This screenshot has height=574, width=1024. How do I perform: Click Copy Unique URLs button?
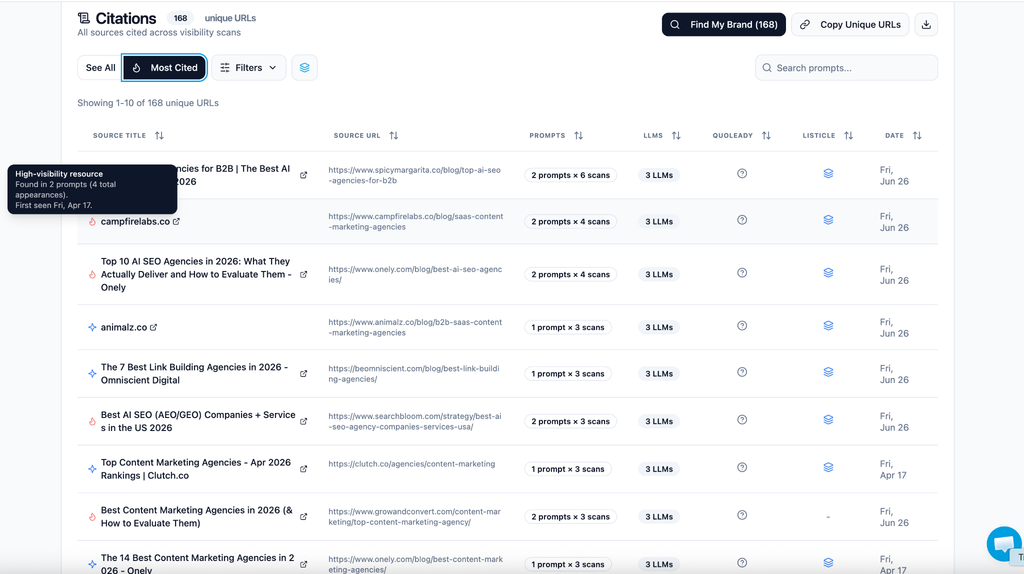850,25
